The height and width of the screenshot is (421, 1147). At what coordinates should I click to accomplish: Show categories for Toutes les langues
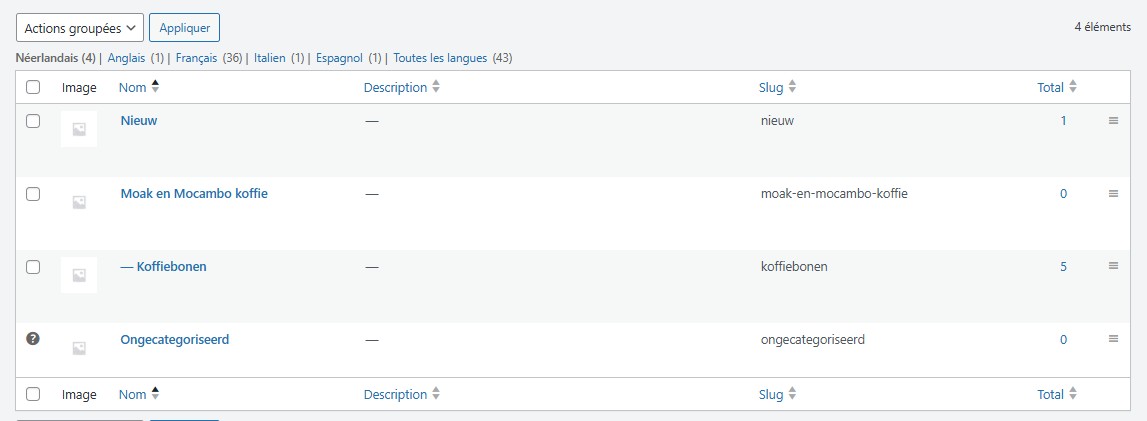pyautogui.click(x=440, y=58)
